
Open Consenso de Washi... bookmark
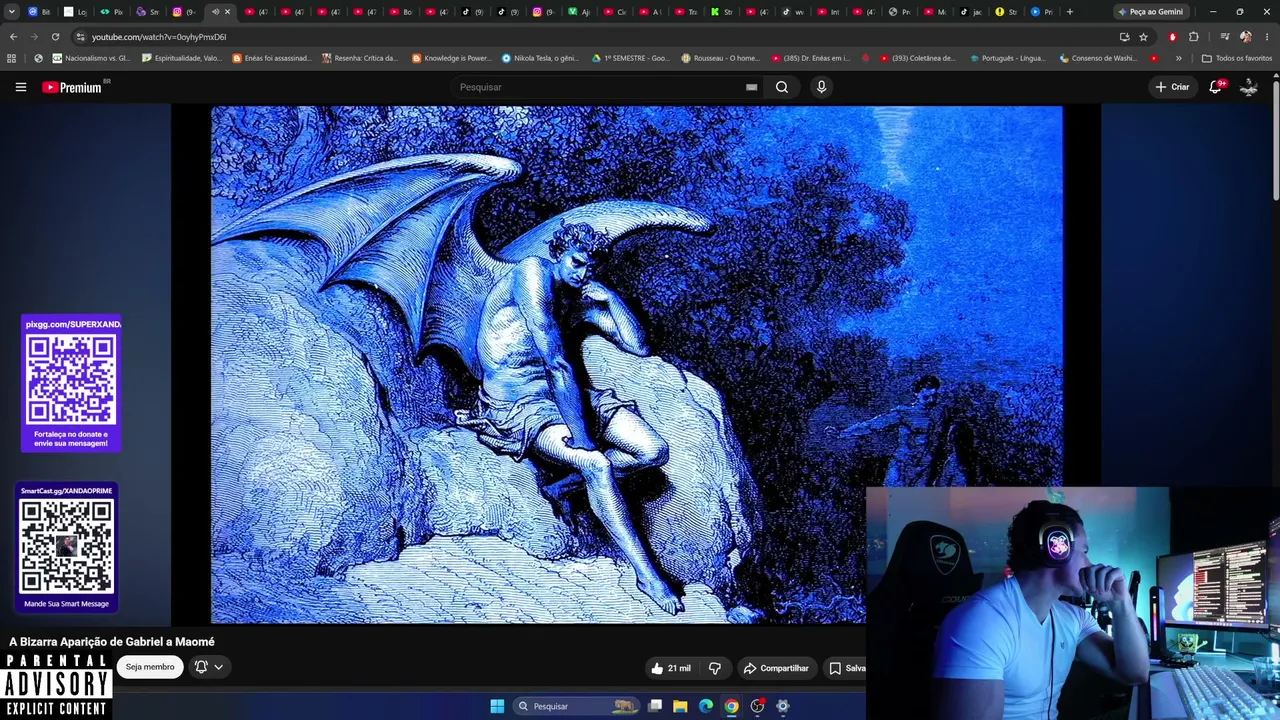(x=1097, y=58)
